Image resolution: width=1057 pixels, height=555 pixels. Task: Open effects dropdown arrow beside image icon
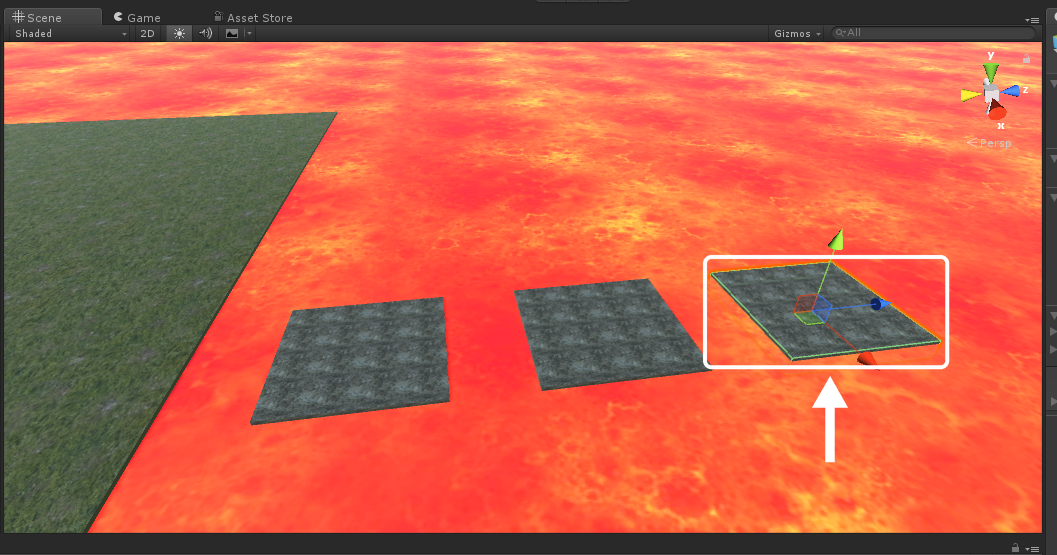coord(249,33)
